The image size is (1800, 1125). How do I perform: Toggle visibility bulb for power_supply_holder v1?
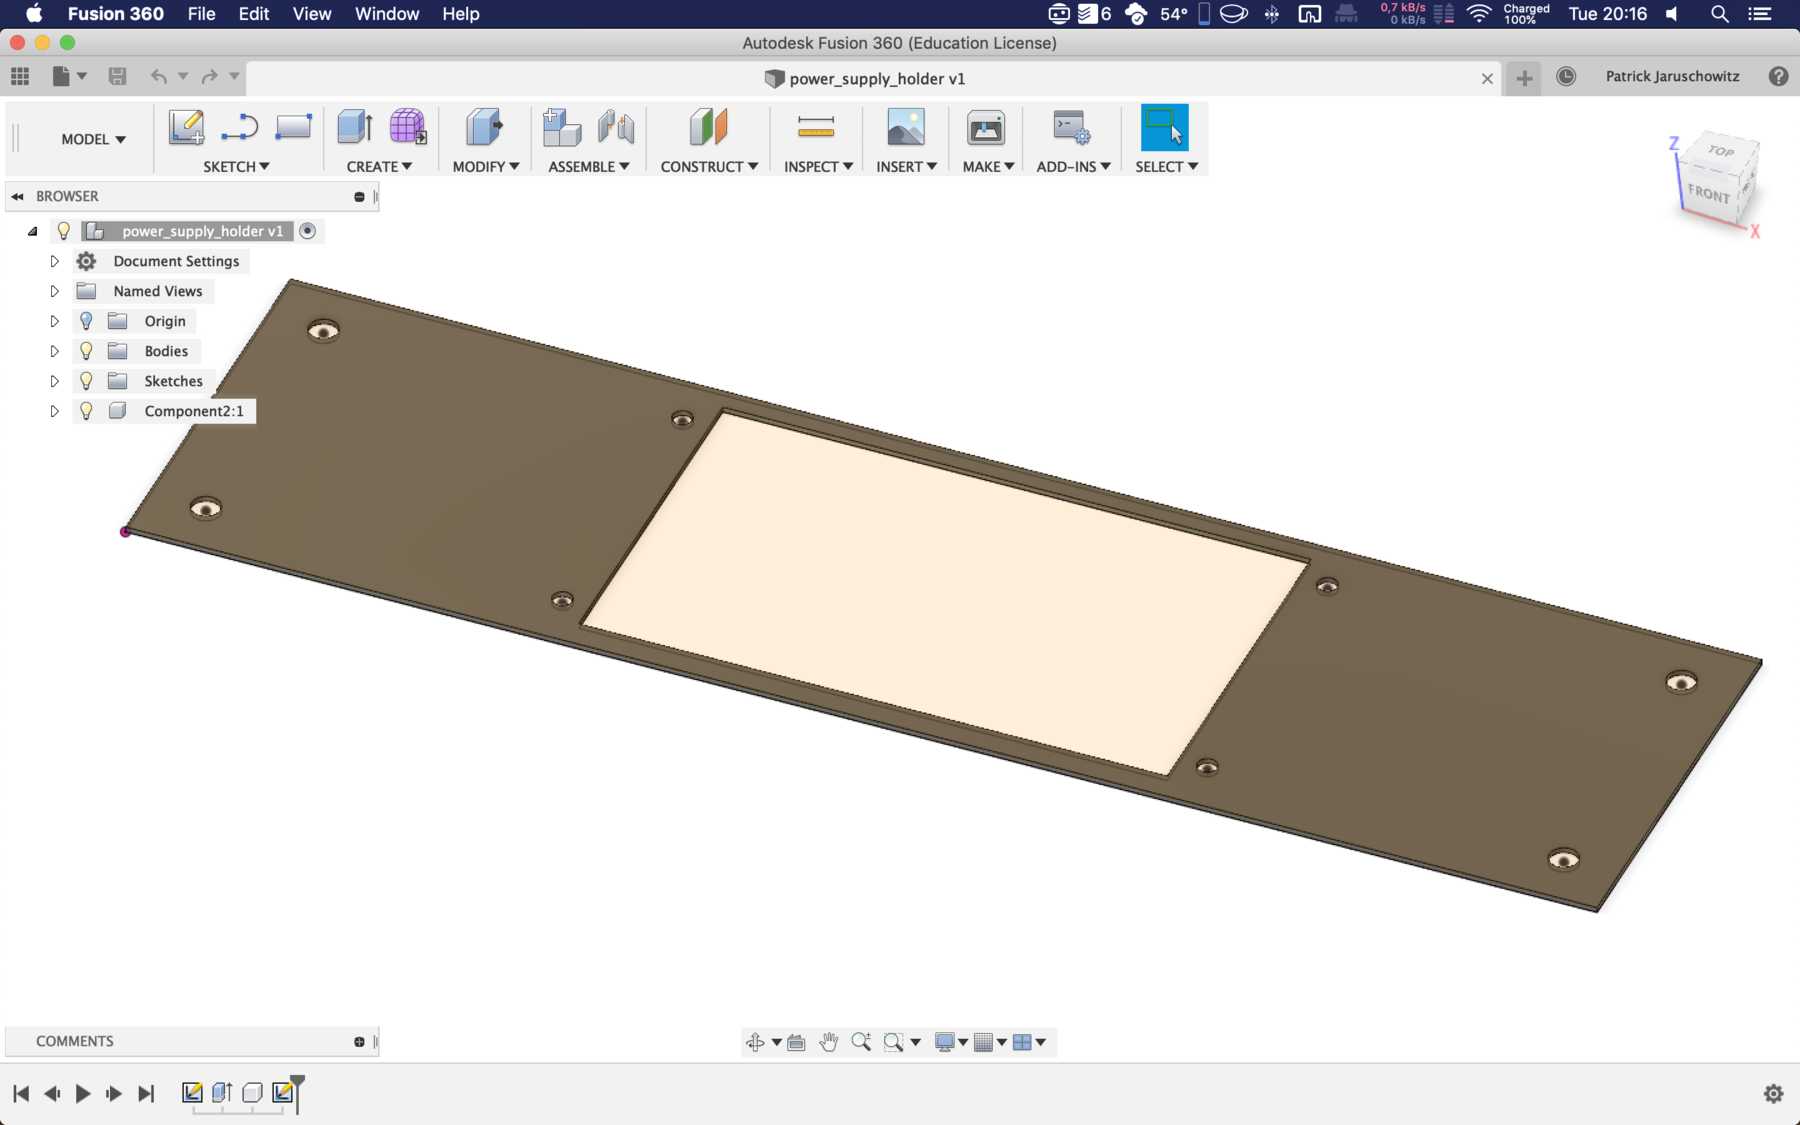[x=64, y=231]
